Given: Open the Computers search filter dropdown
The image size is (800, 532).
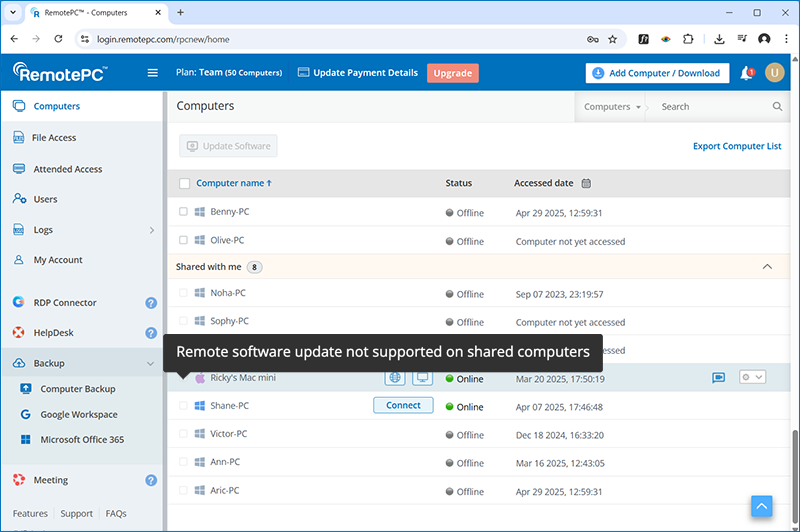Looking at the screenshot, I should [612, 107].
